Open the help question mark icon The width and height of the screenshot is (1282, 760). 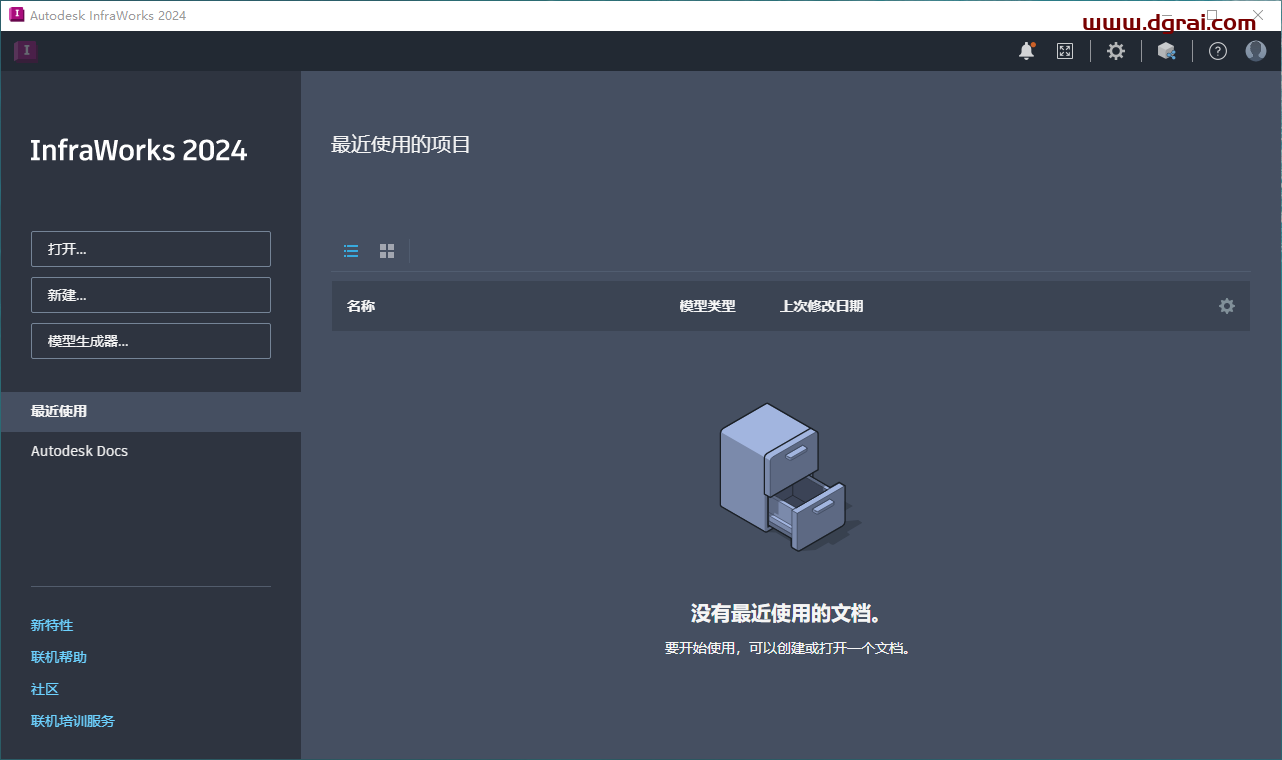pyautogui.click(x=1217, y=51)
